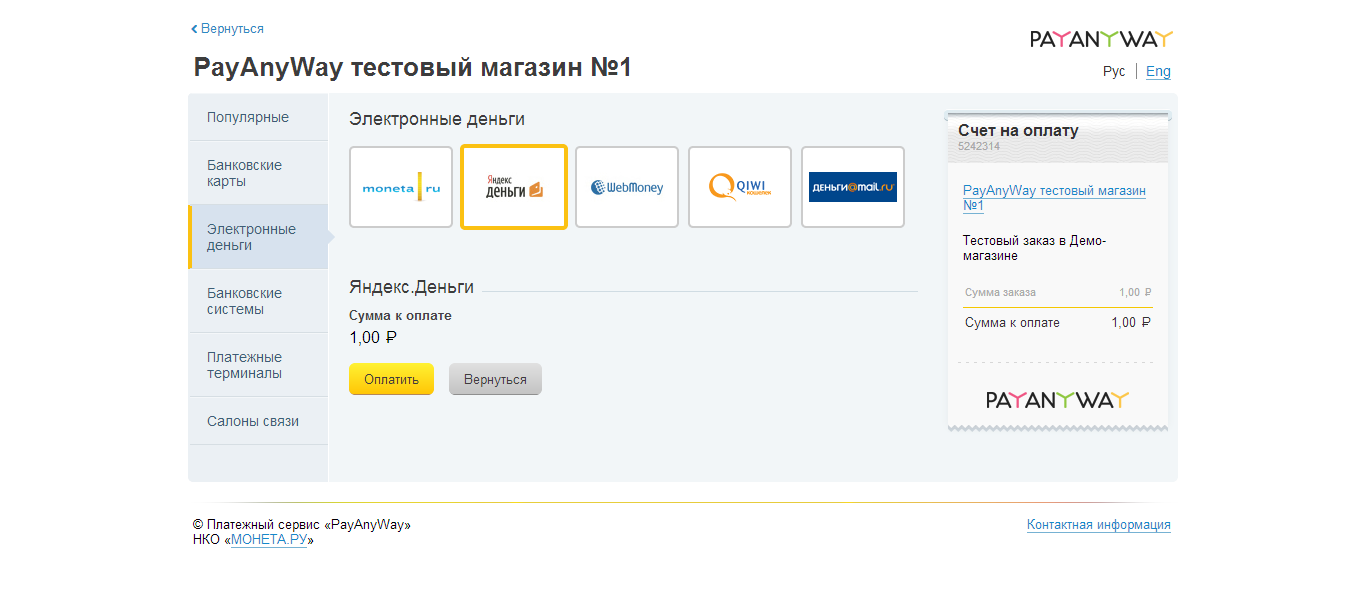Follow the Вернуться back link at top

click(x=228, y=29)
